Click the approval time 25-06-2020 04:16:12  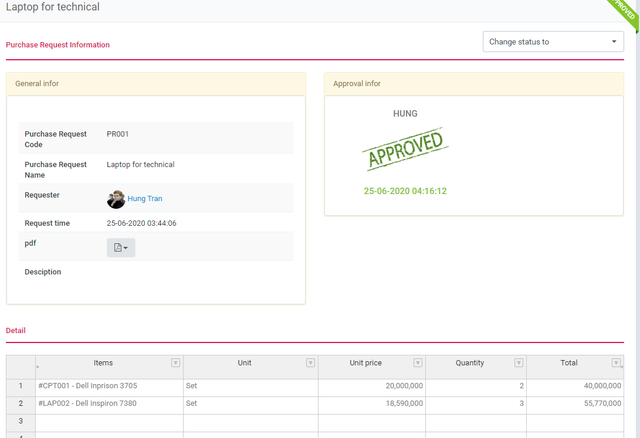[405, 191]
